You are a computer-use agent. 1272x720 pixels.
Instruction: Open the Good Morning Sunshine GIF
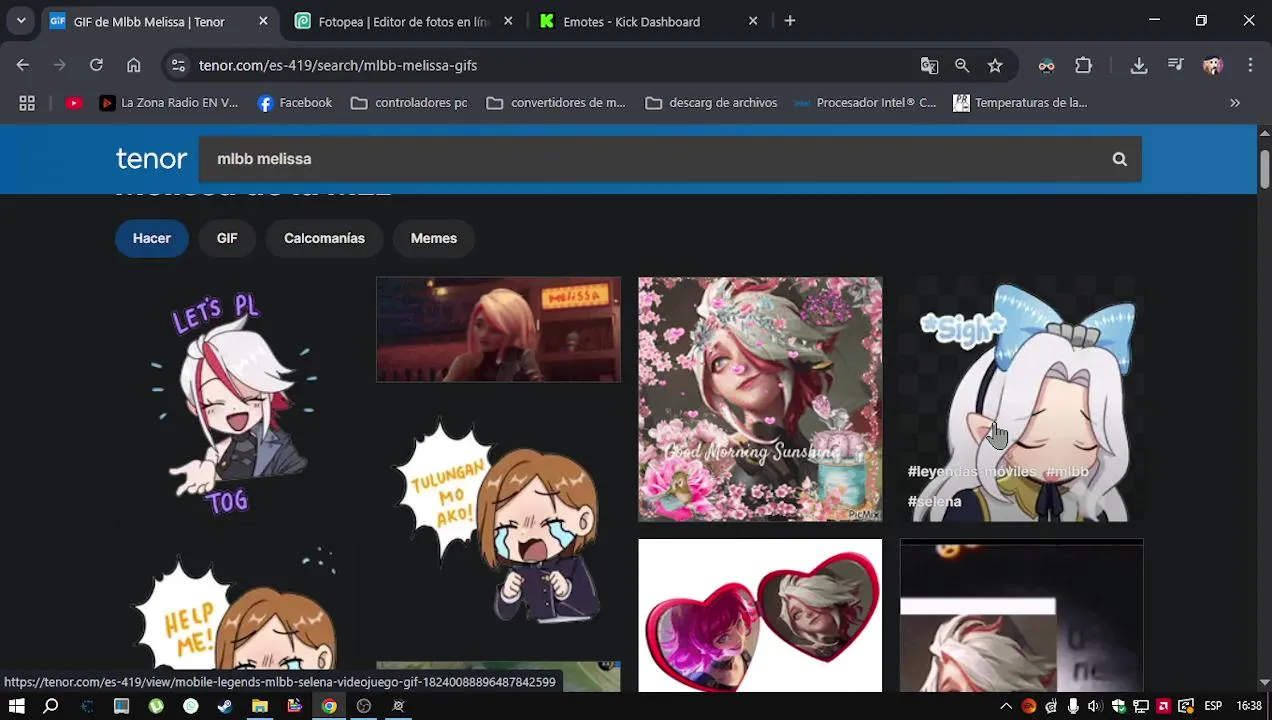[x=760, y=399]
